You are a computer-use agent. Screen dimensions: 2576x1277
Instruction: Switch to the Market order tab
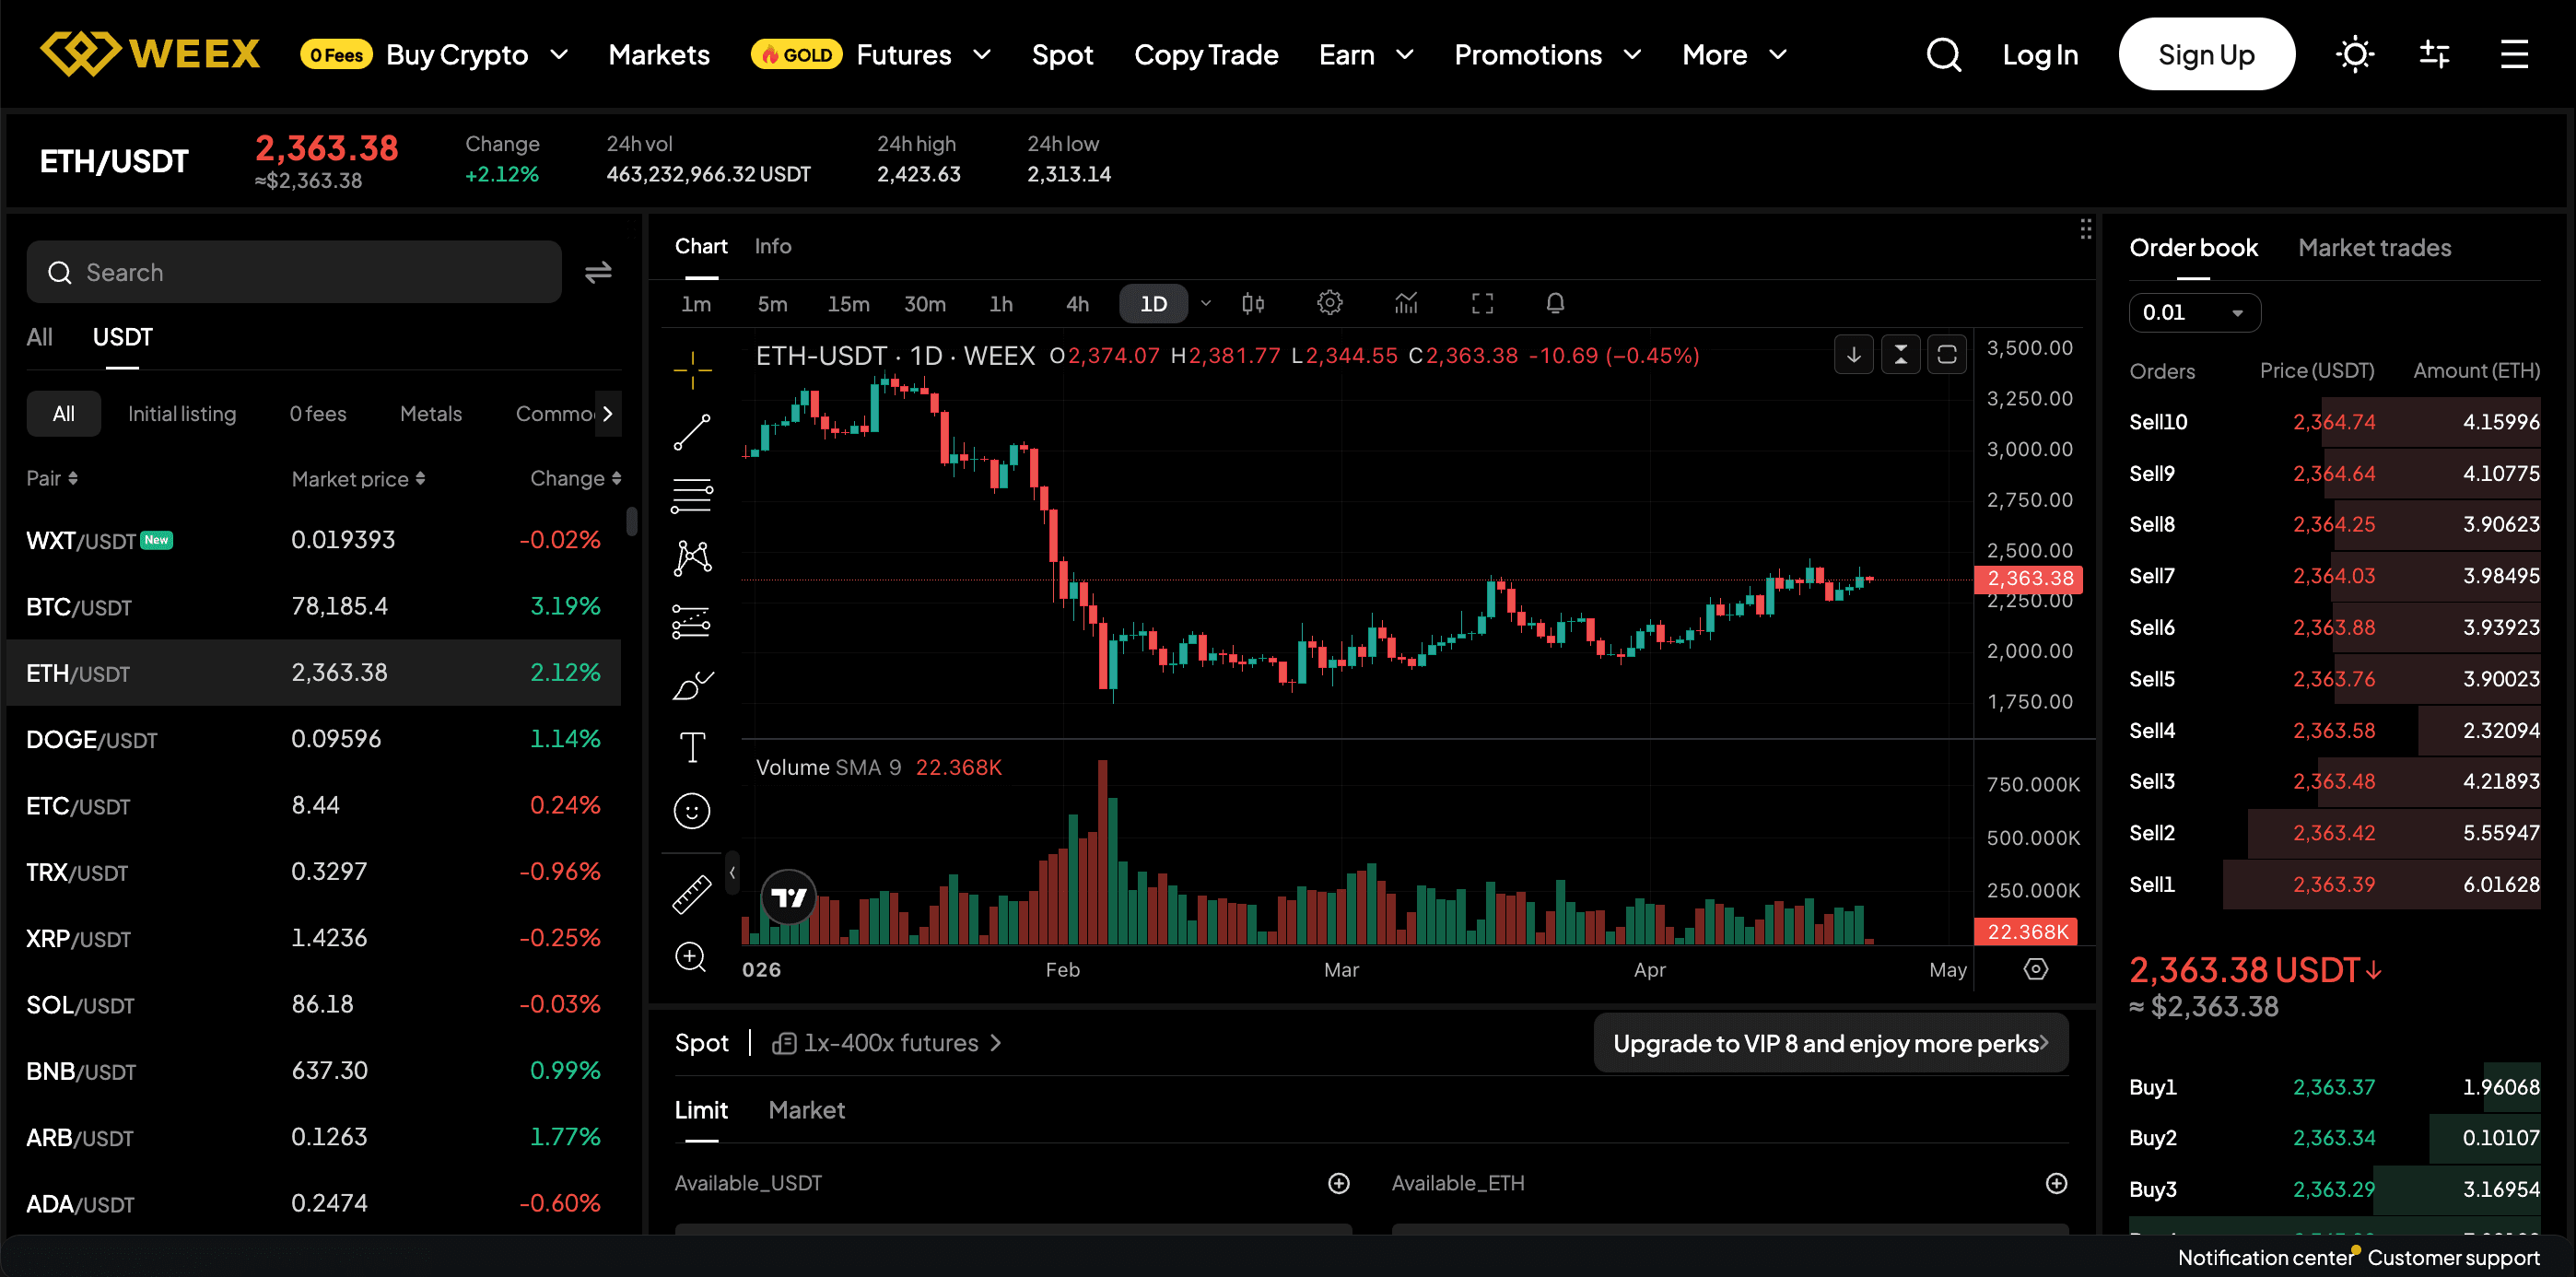806,1110
